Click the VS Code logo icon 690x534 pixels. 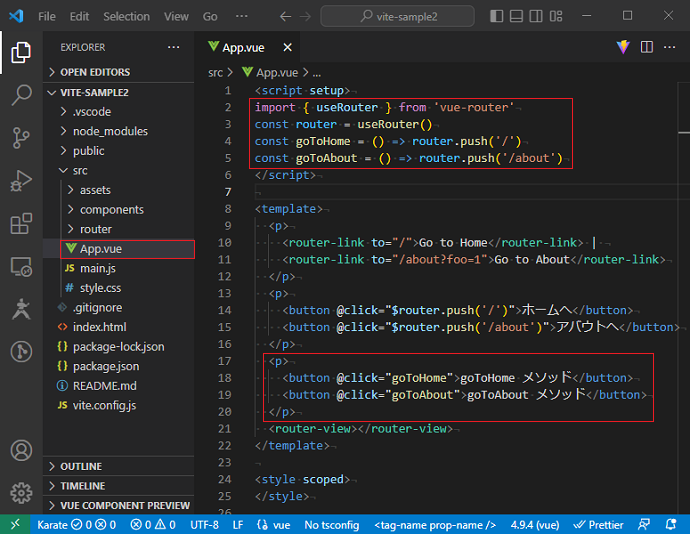(x=16, y=16)
